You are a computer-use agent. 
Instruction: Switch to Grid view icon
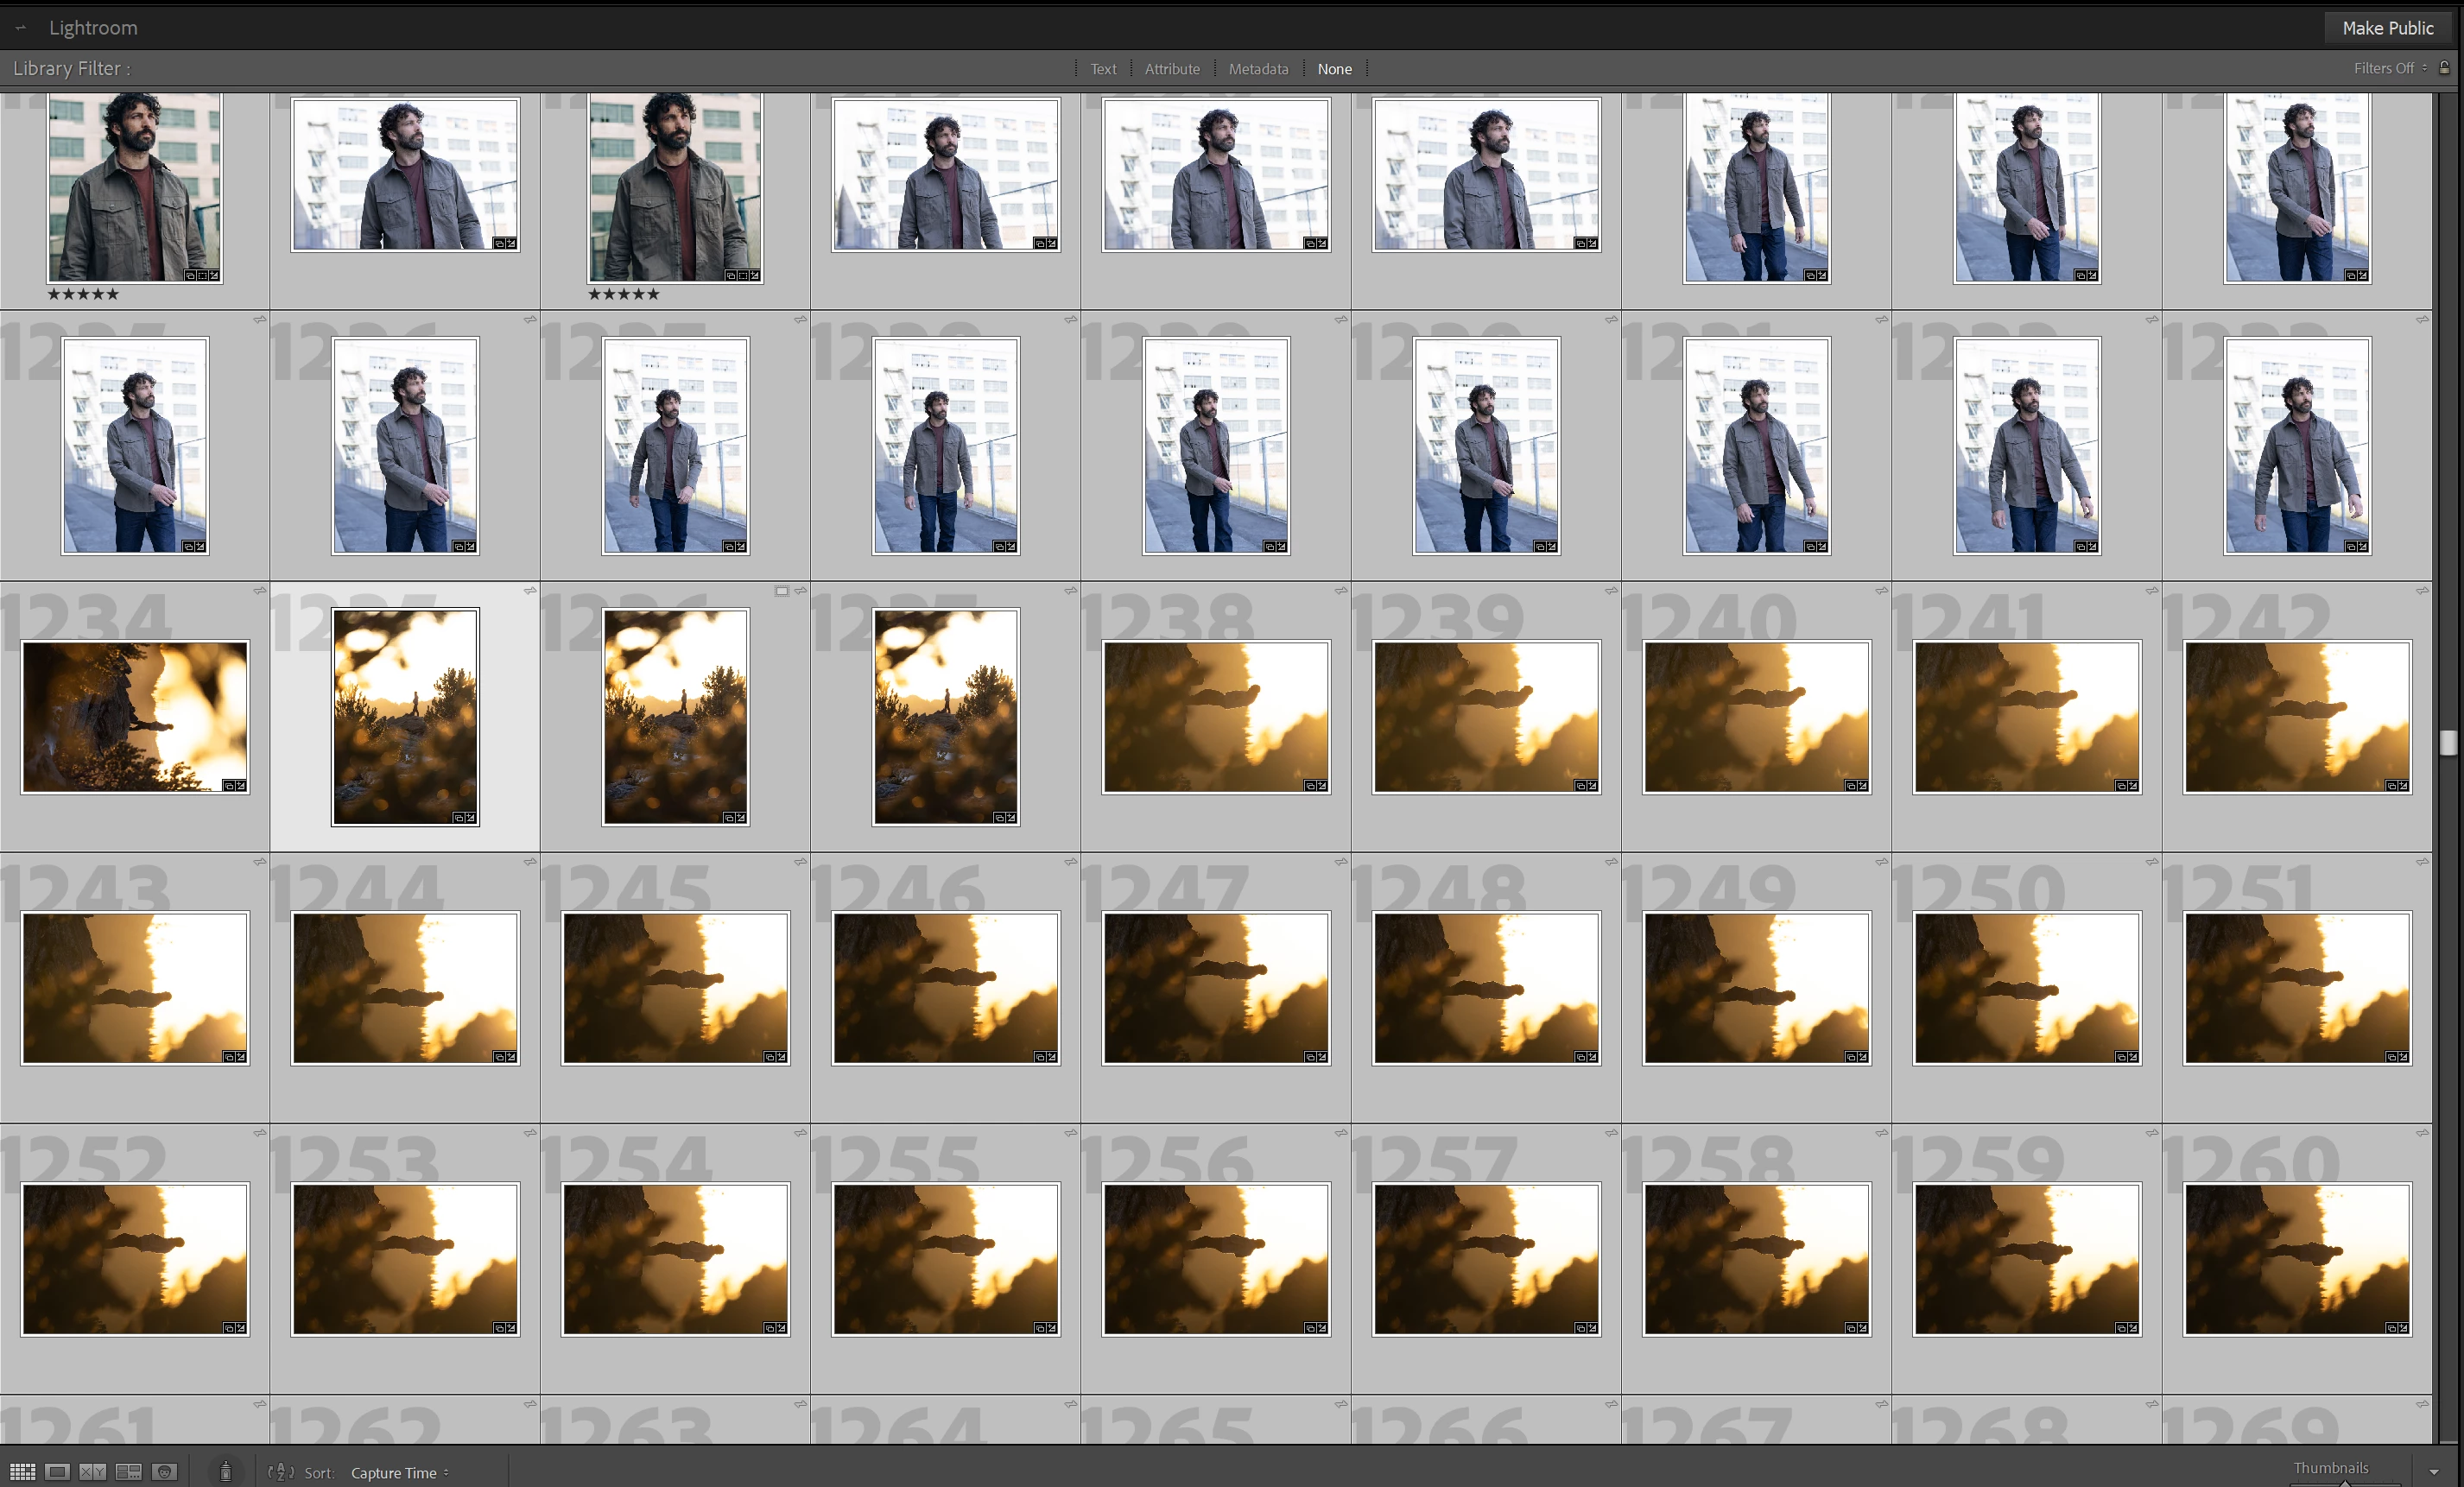[22, 1472]
